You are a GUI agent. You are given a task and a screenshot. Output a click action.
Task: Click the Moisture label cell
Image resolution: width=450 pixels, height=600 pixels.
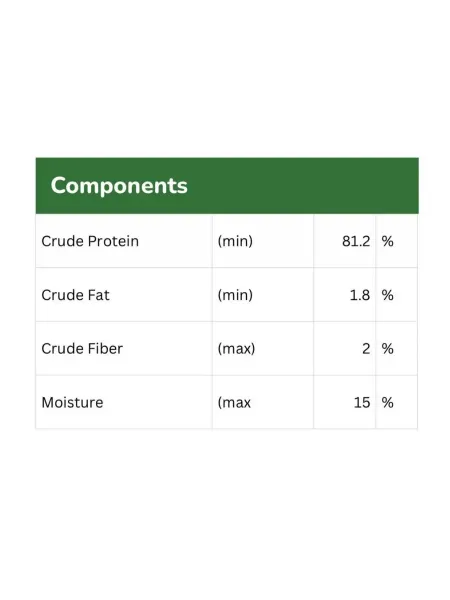pyautogui.click(x=124, y=402)
